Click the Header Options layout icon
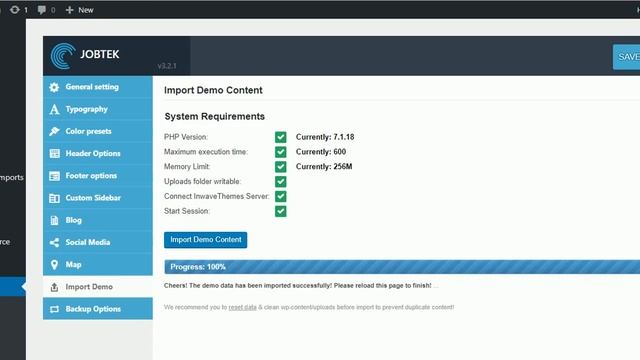640x360 pixels. click(x=54, y=153)
